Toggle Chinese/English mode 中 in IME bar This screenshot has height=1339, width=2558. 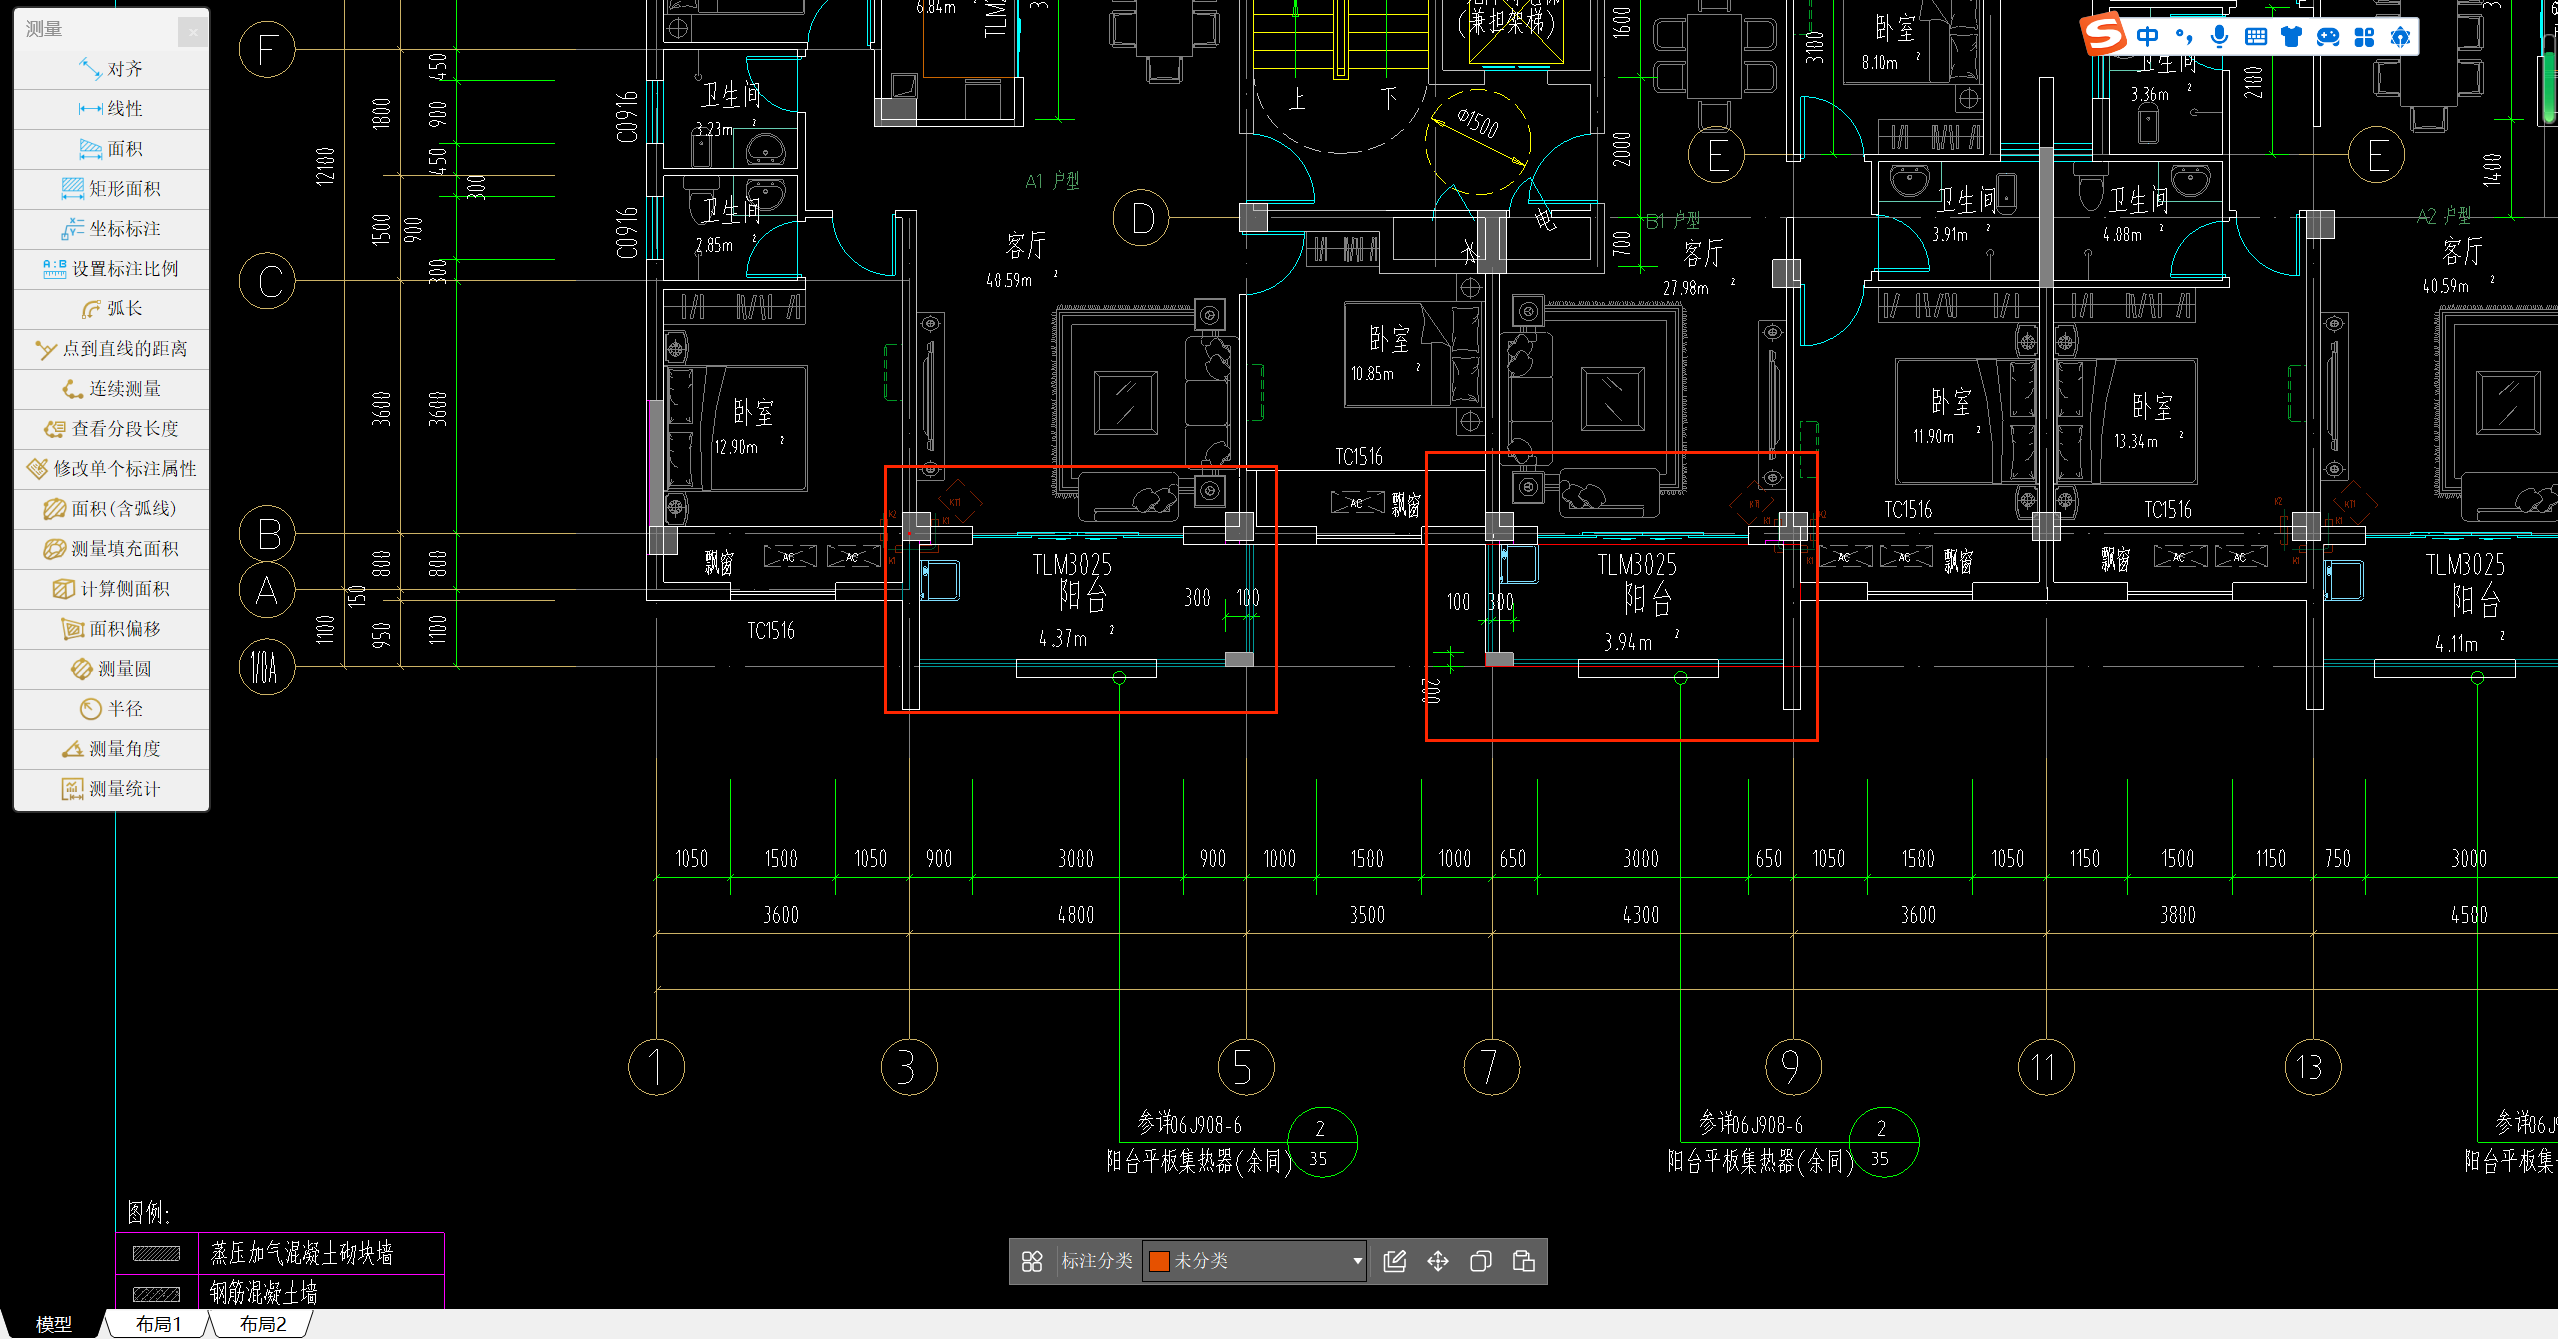point(2147,37)
